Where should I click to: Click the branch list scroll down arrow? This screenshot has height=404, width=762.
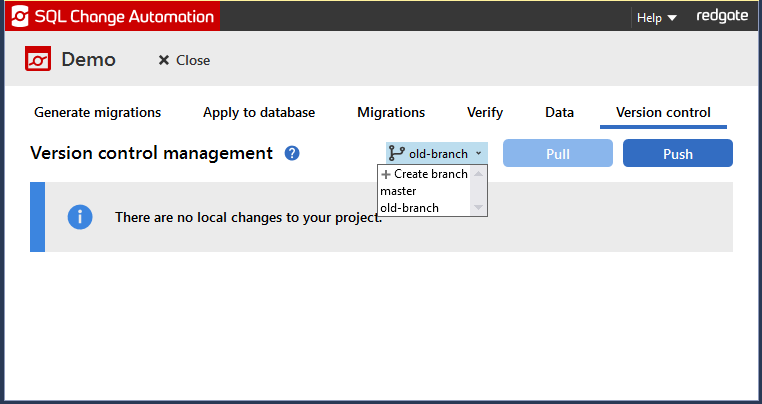click(479, 208)
